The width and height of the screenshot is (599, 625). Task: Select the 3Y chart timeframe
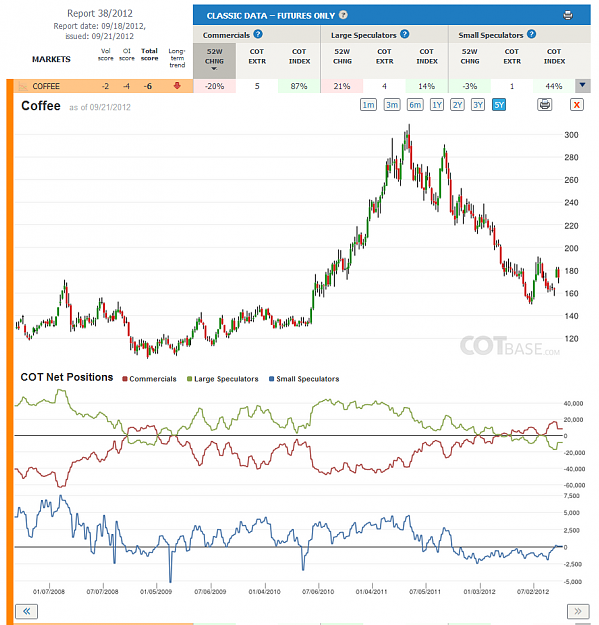pos(478,105)
